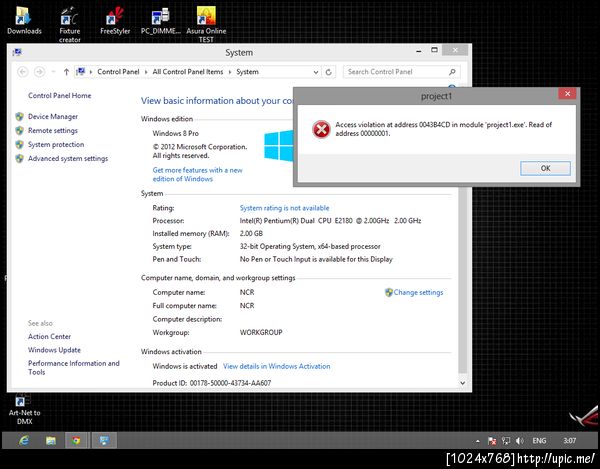Refresh the System window
Viewport: 600px width, 469px height.
tap(329, 72)
